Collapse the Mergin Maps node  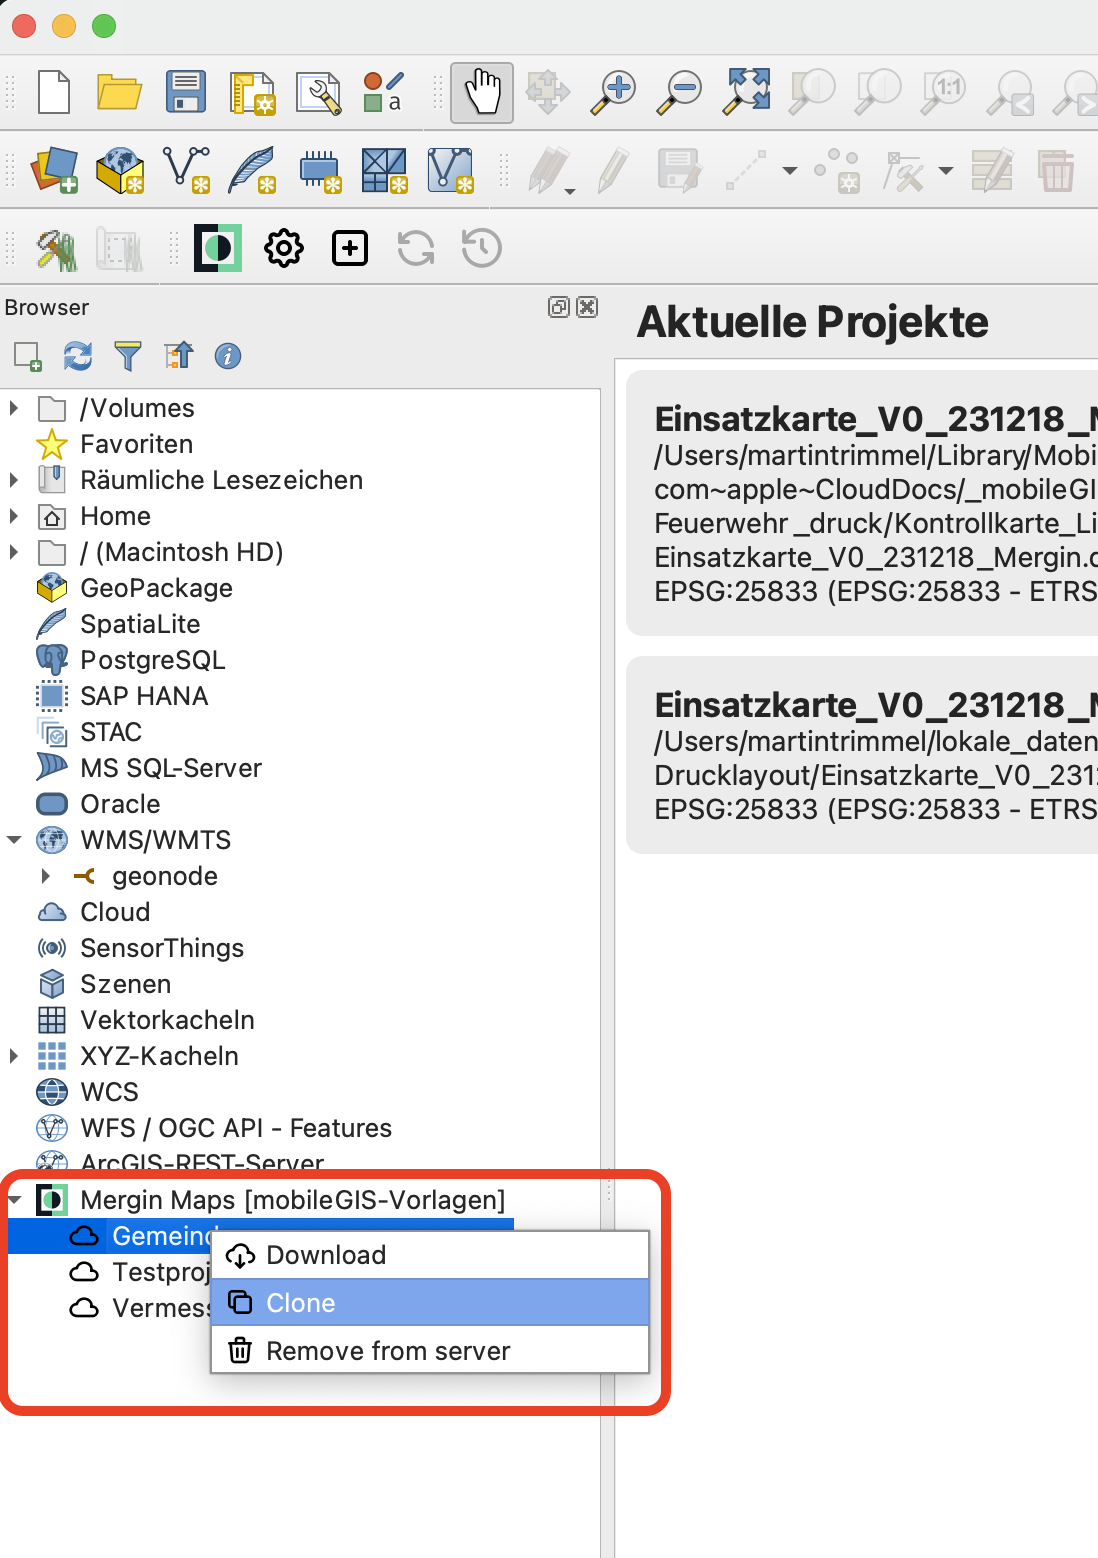click(x=14, y=1200)
